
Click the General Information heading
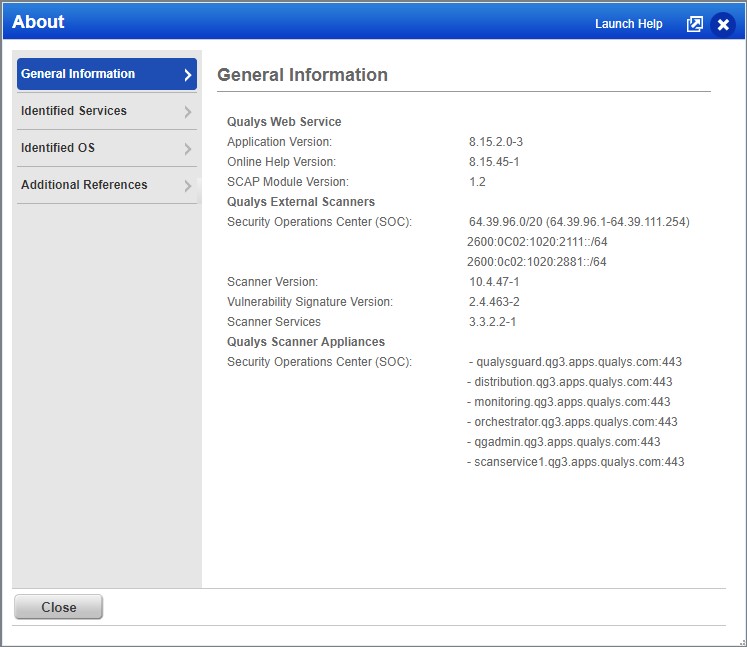click(x=302, y=75)
